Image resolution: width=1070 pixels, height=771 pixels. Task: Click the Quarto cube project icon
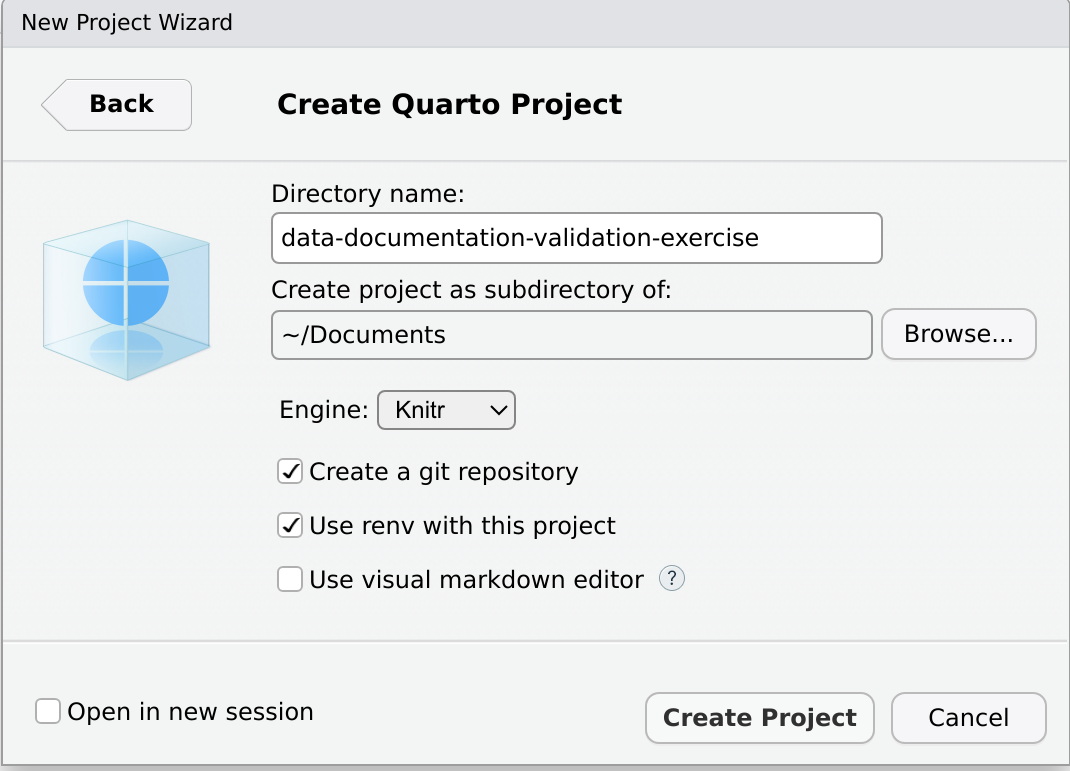coord(126,300)
